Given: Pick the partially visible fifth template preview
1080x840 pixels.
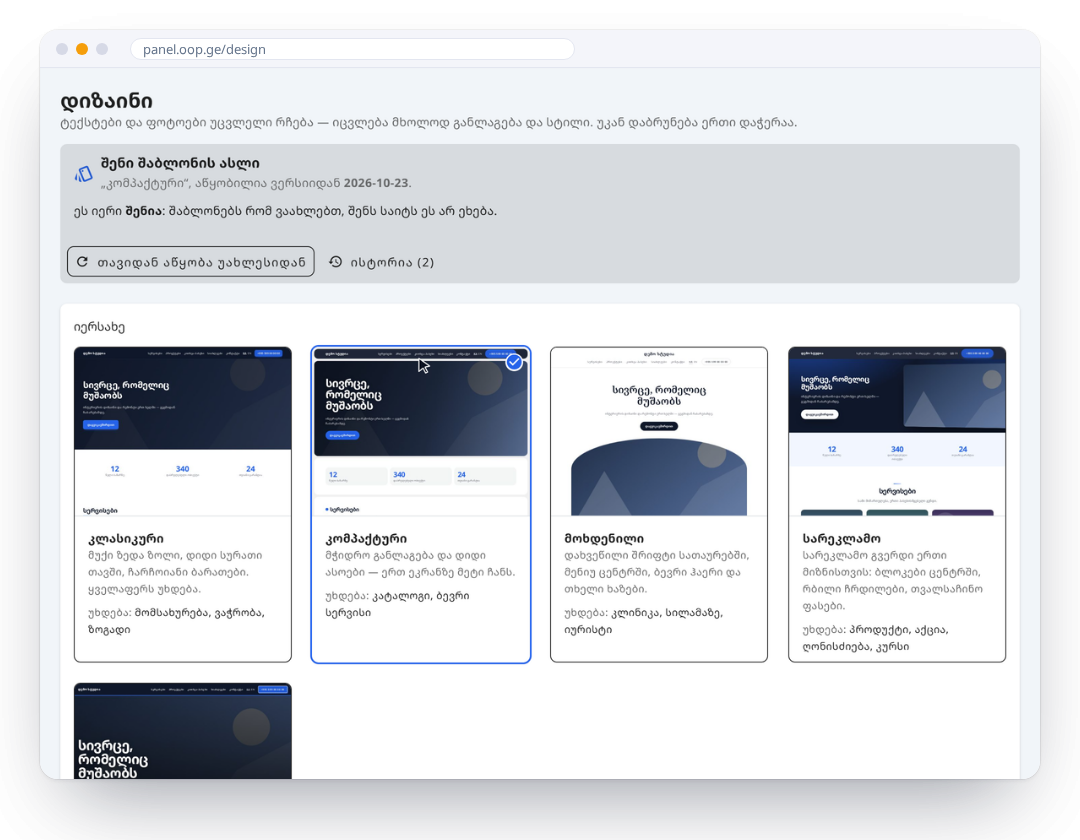Looking at the screenshot, I should (x=183, y=731).
